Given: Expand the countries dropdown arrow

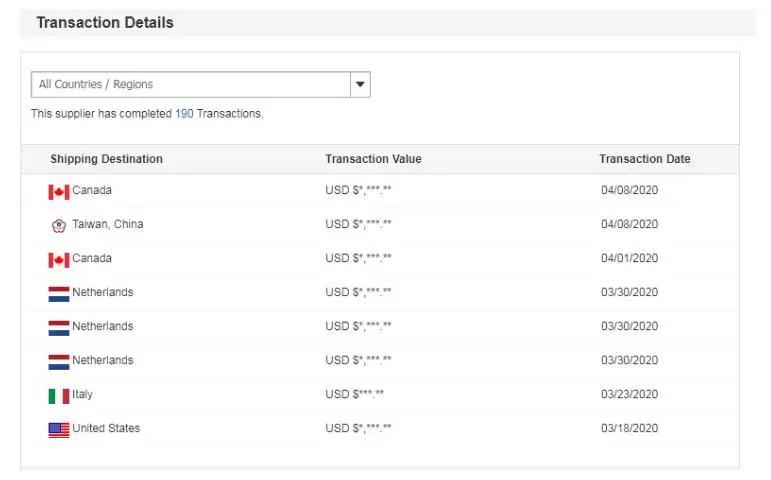Looking at the screenshot, I should coord(360,85).
